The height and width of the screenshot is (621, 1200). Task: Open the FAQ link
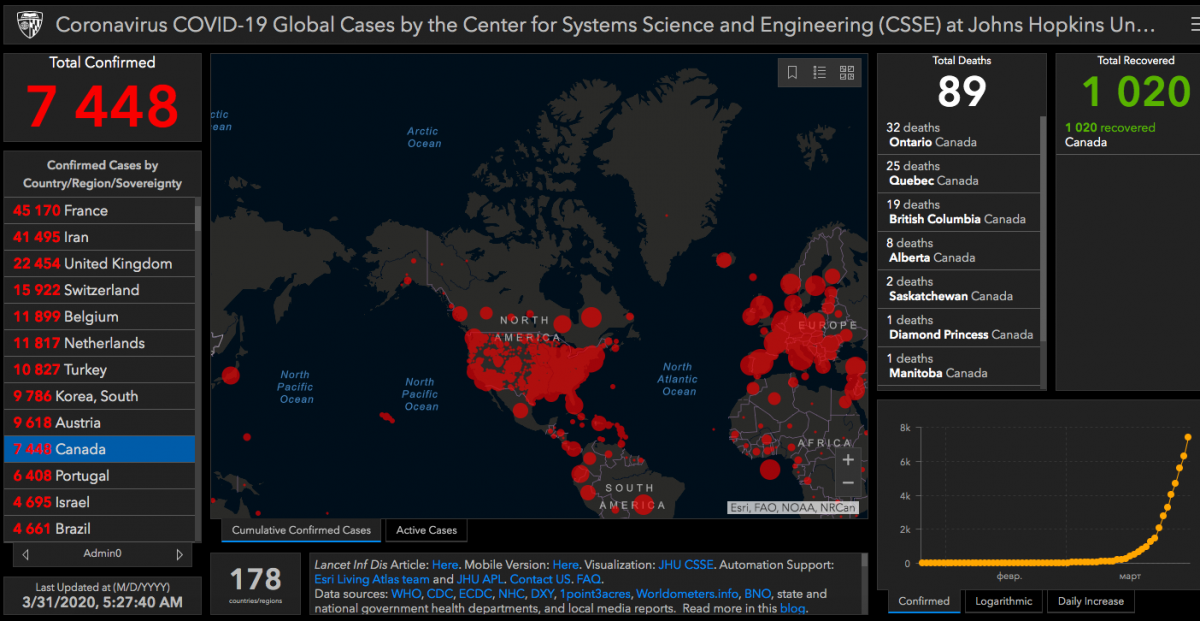click(589, 579)
